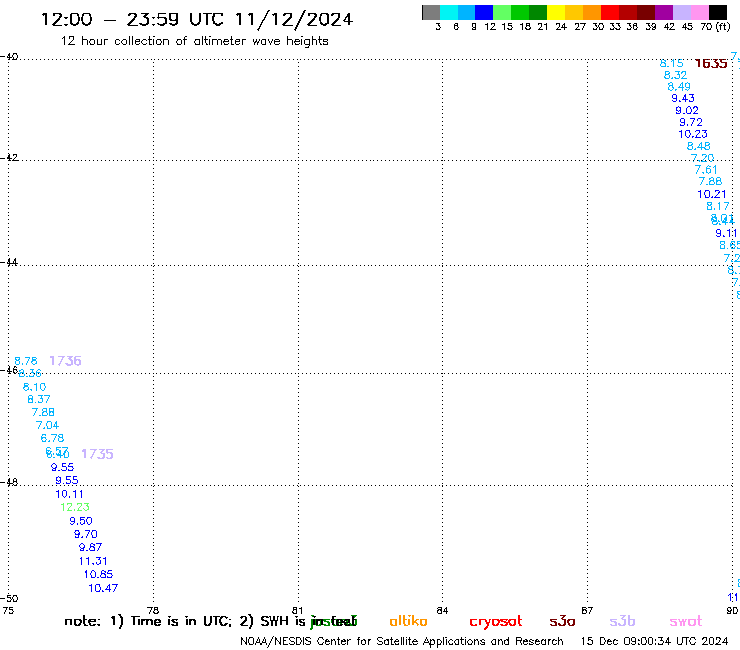The height and width of the screenshot is (650, 740).
Task: Click the 7.04 wave height value
Action: 47,425
